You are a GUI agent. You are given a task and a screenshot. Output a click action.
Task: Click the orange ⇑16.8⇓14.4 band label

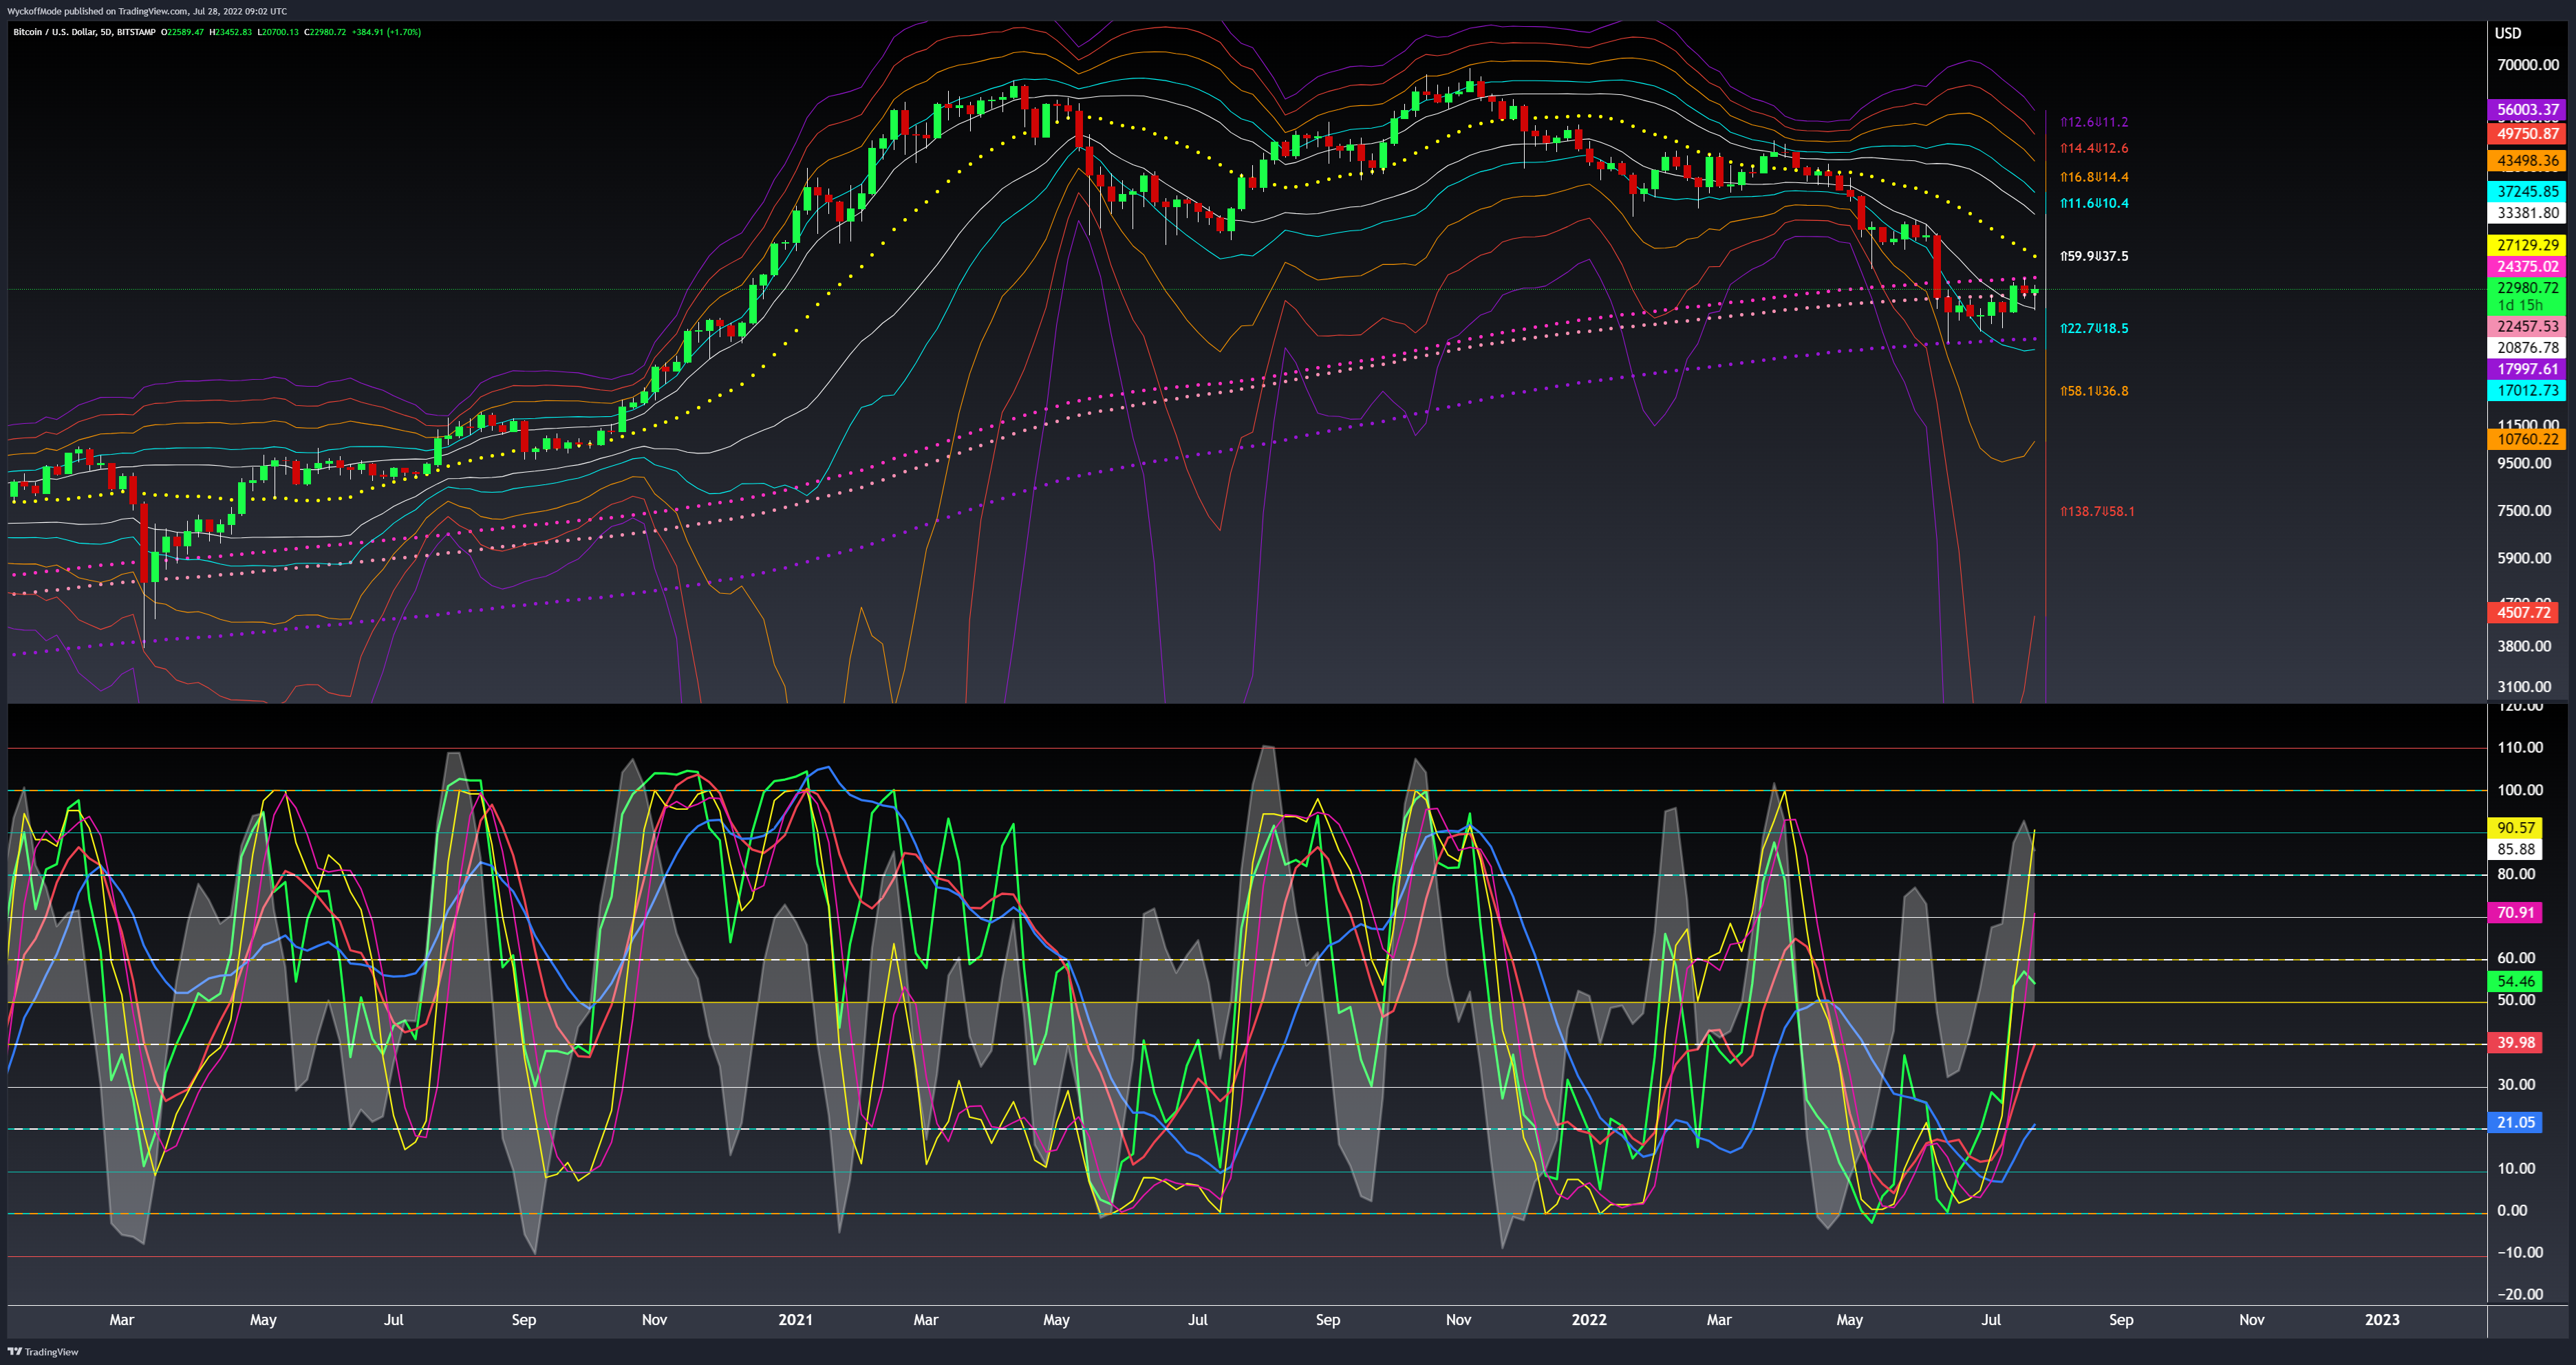2094,177
